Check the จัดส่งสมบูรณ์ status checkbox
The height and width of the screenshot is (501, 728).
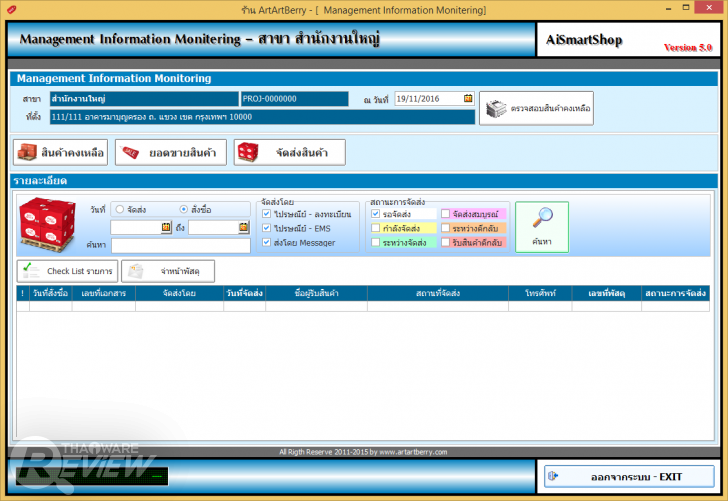tap(446, 214)
